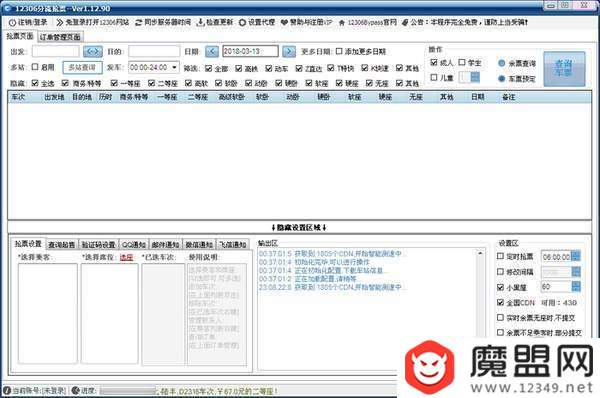This screenshot has width=600, height=398.
Task: Click the date field 2018-03-13
Action: 250,51
